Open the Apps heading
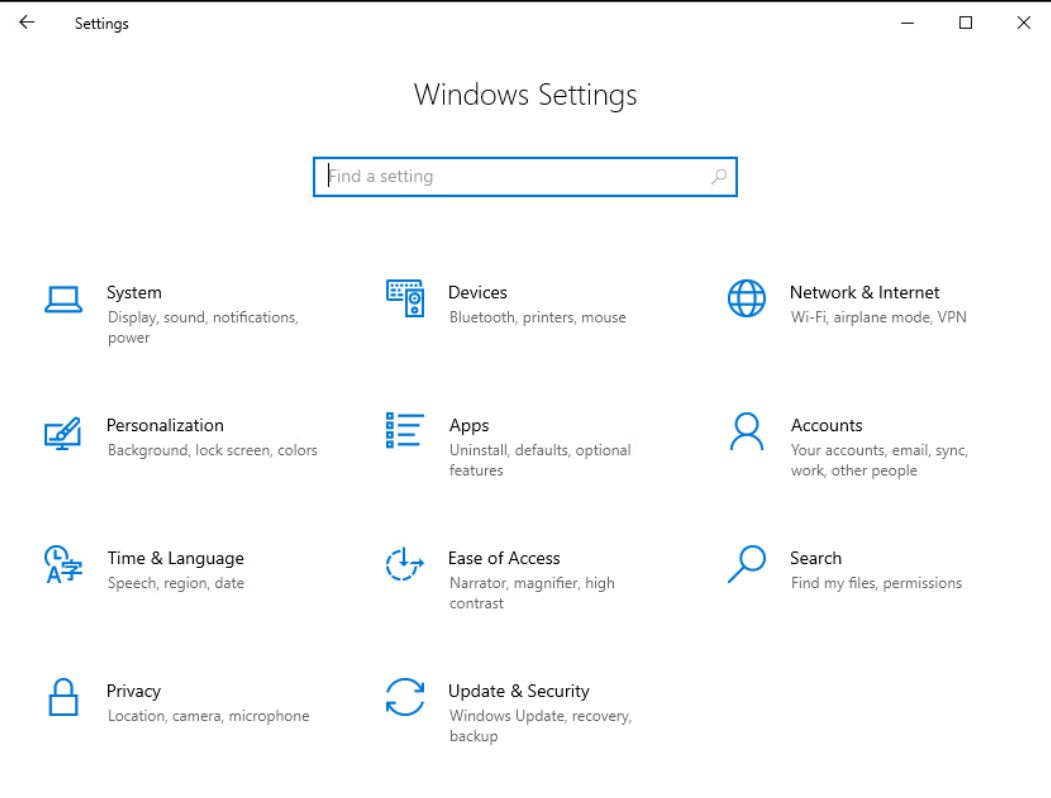The image size is (1051, 798). click(x=469, y=426)
